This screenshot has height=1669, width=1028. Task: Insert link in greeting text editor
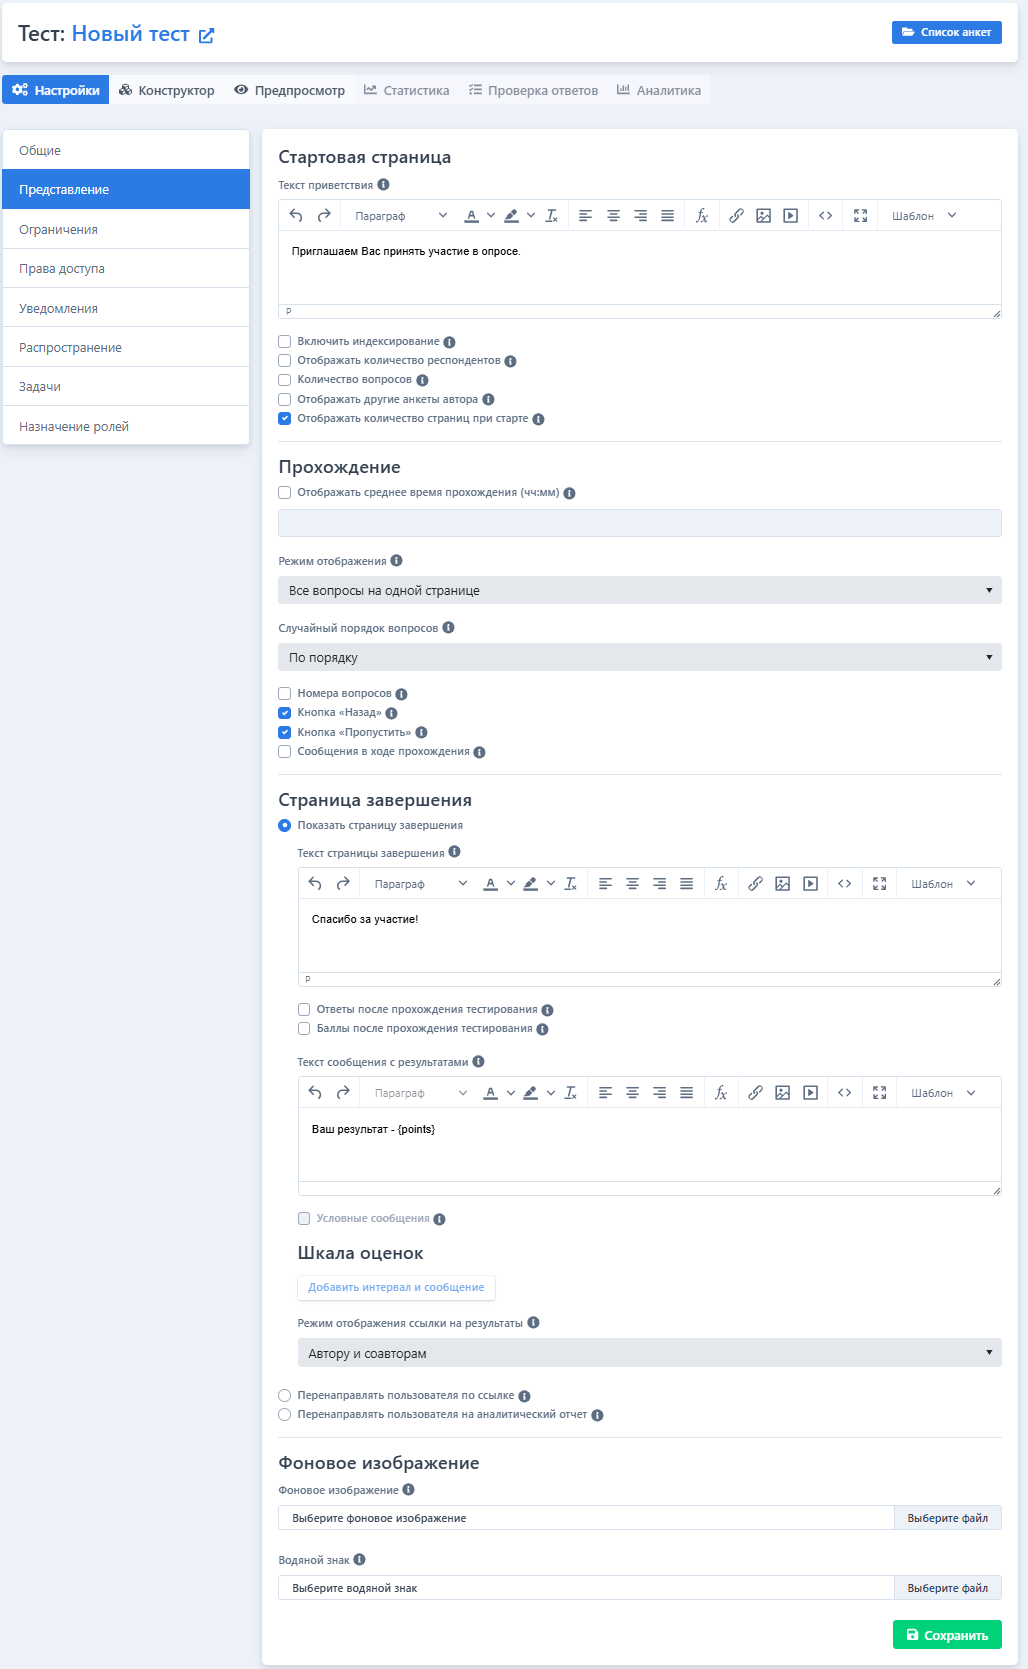[736, 216]
